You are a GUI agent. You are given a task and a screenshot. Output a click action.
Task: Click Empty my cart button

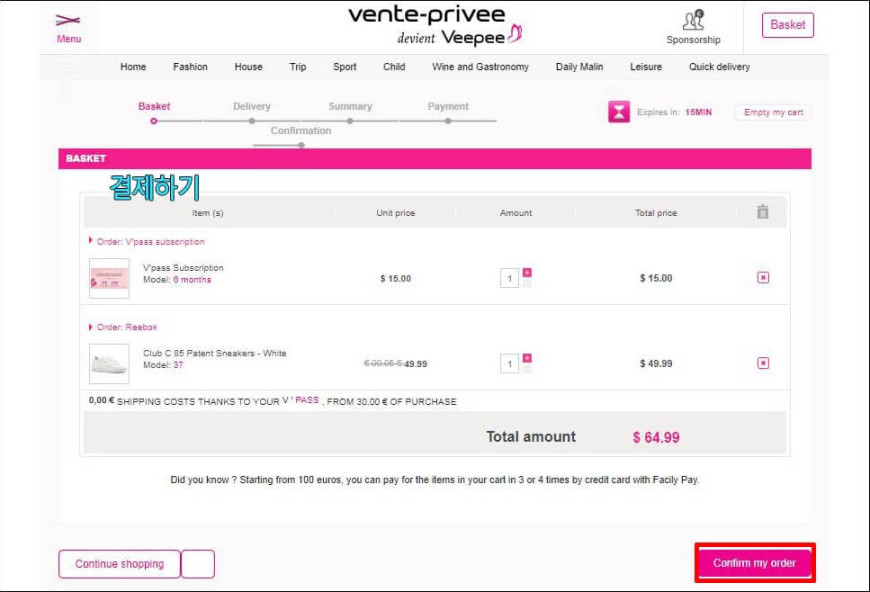coord(773,112)
